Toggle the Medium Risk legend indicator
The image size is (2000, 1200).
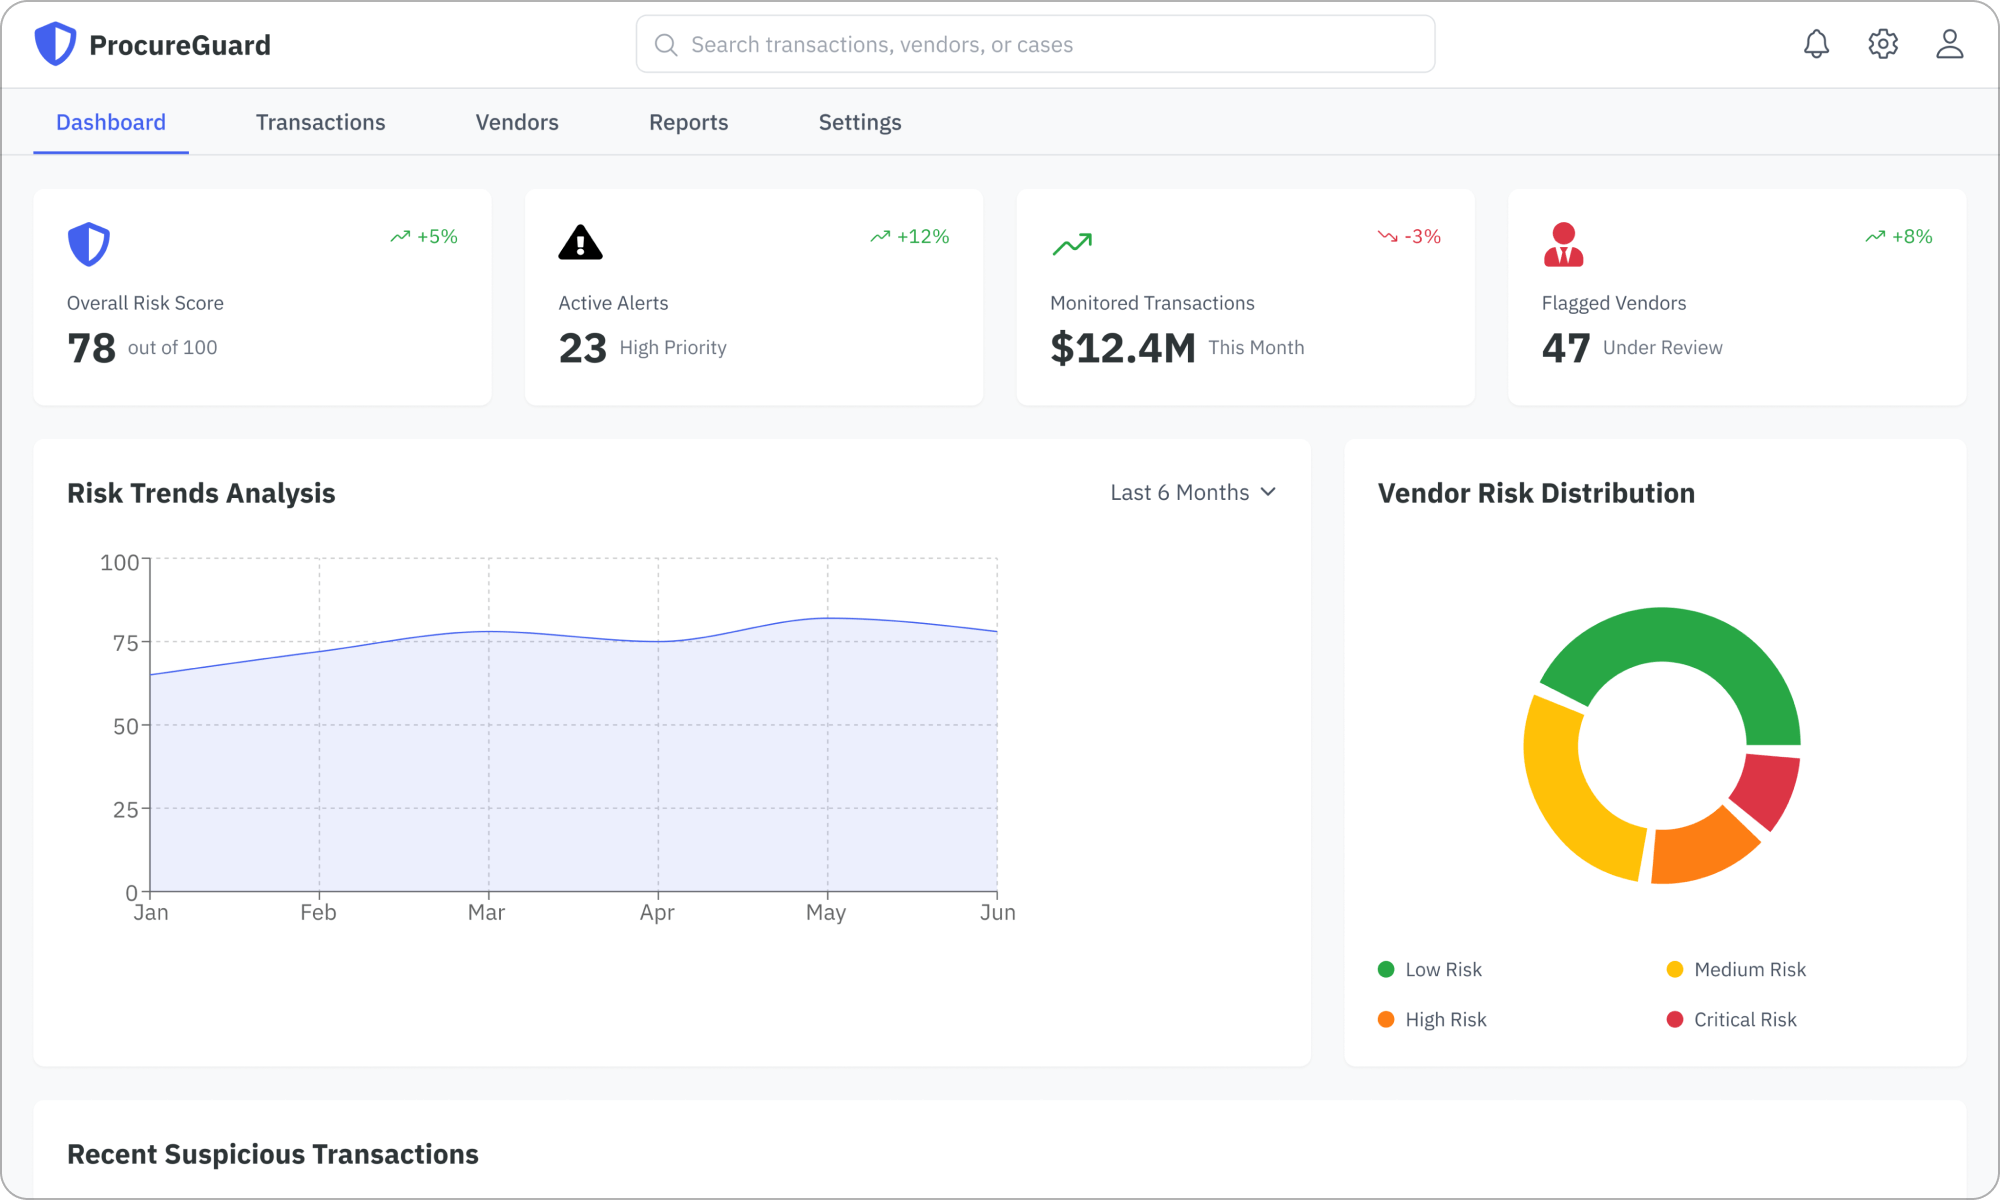coord(1674,969)
